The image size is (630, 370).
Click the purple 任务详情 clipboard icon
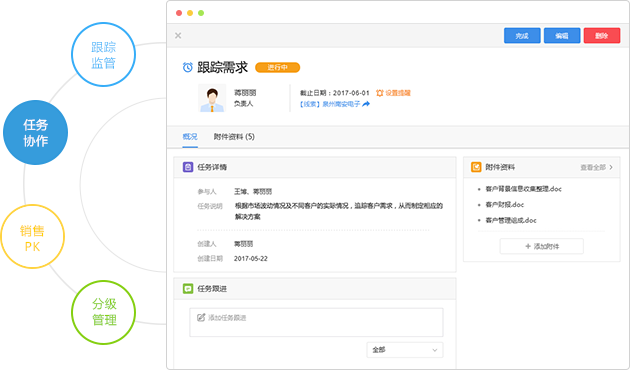(x=188, y=167)
